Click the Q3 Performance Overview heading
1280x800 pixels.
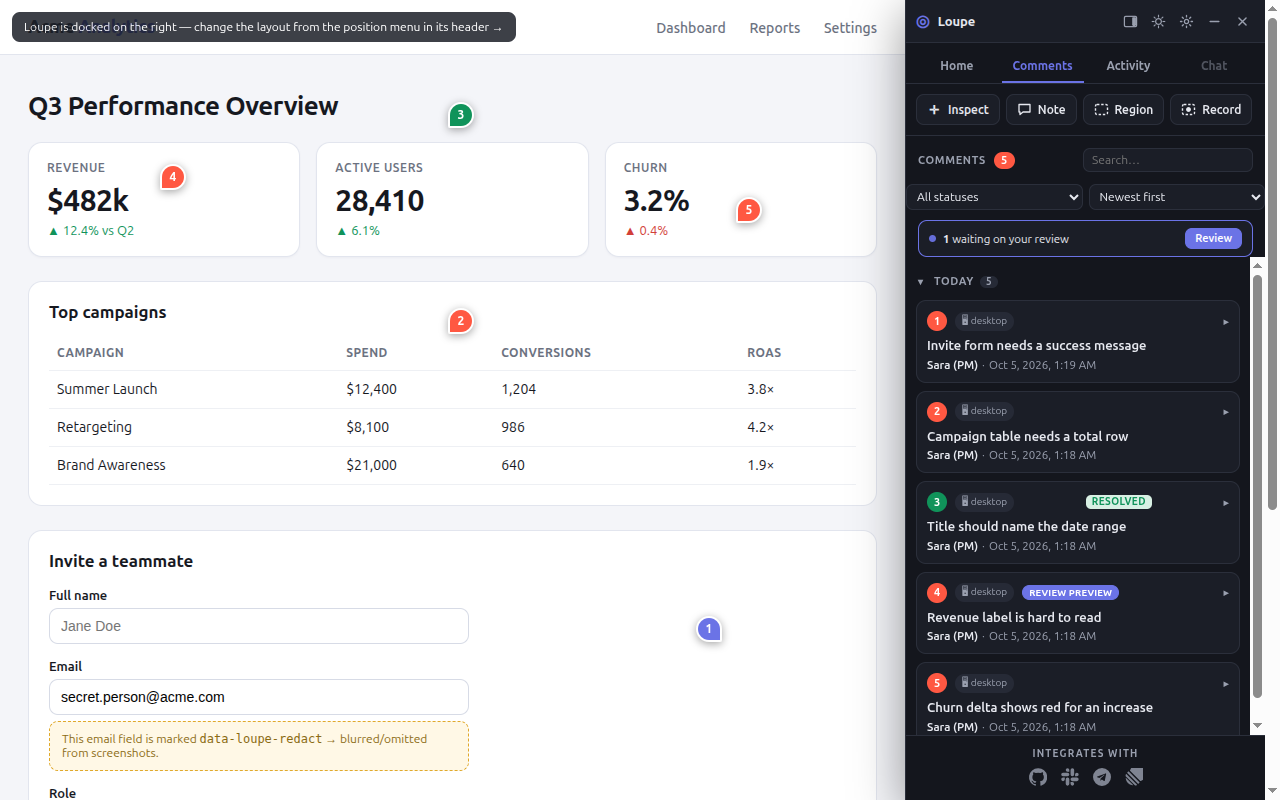(183, 106)
